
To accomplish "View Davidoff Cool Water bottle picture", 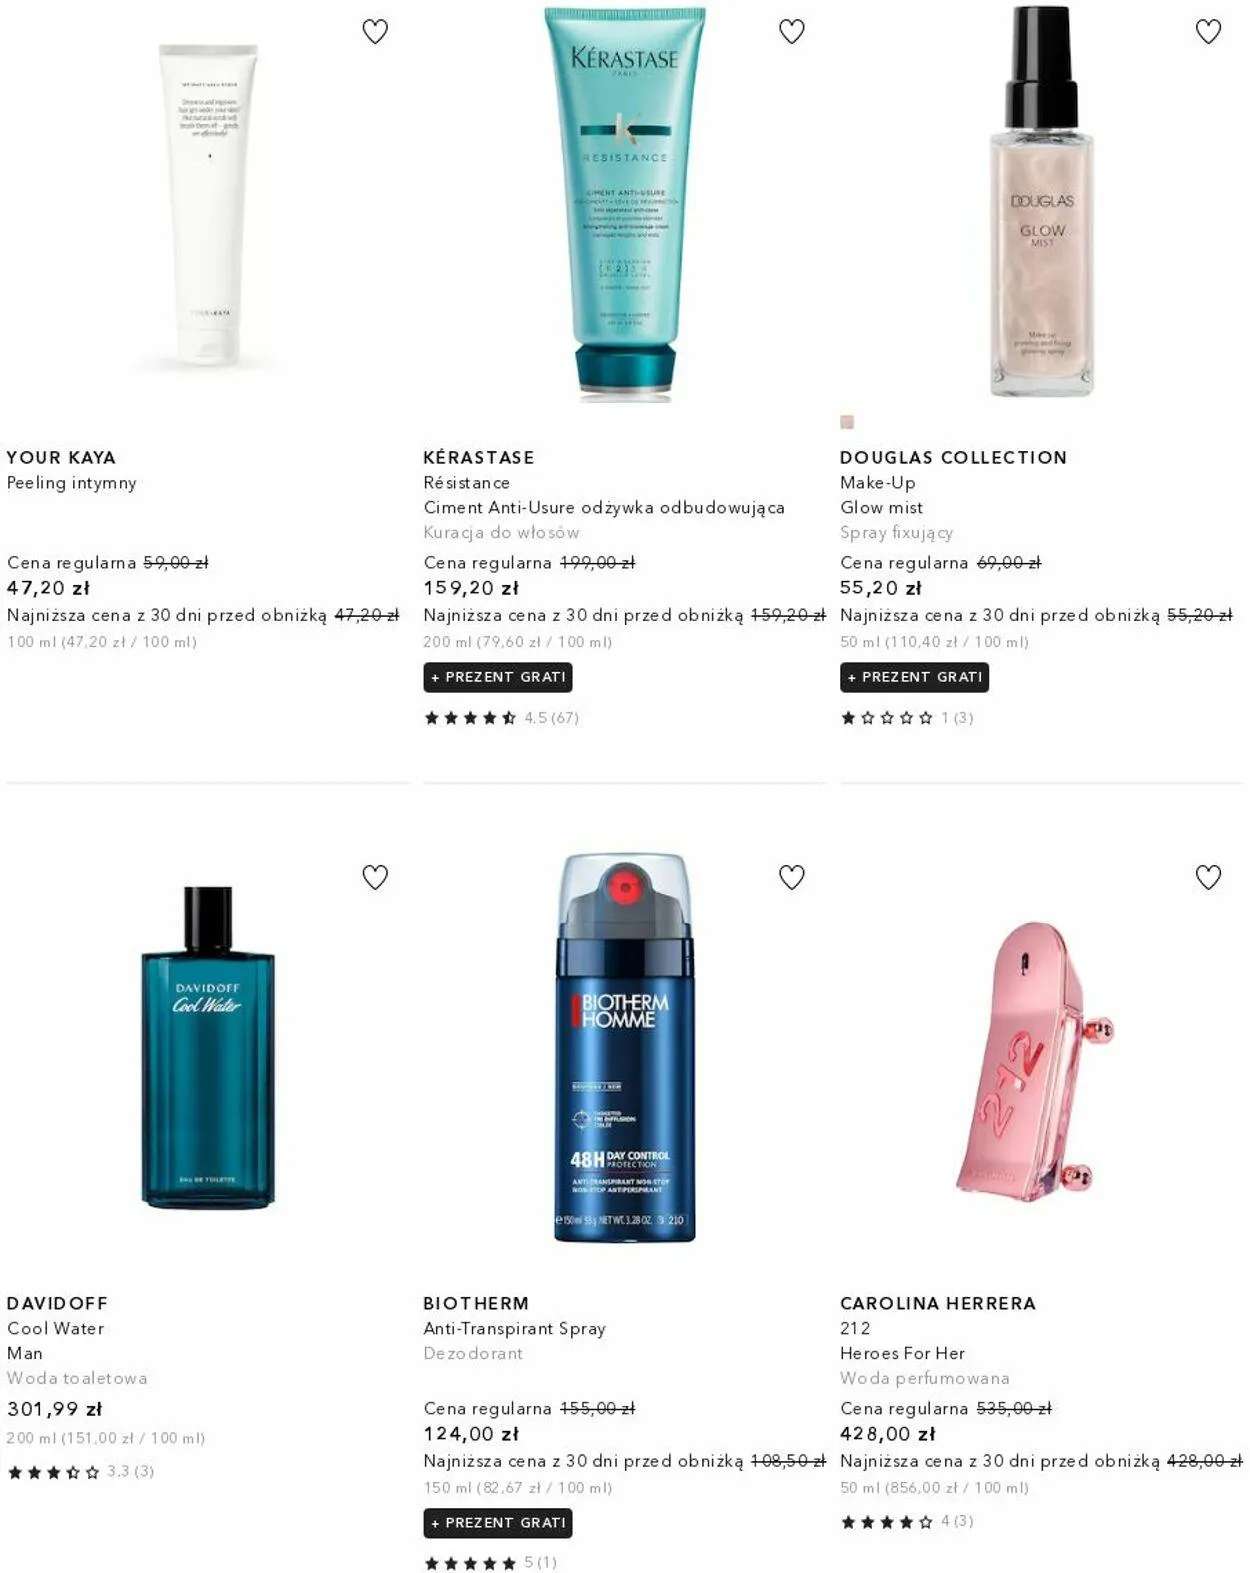I will click(x=208, y=1048).
